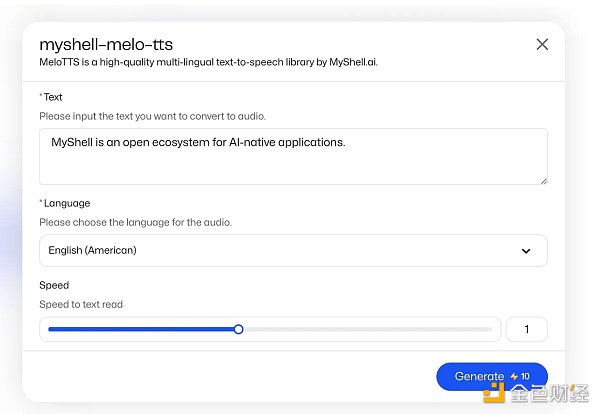
Task: Focus the Speed value box showing 1
Action: tap(527, 329)
